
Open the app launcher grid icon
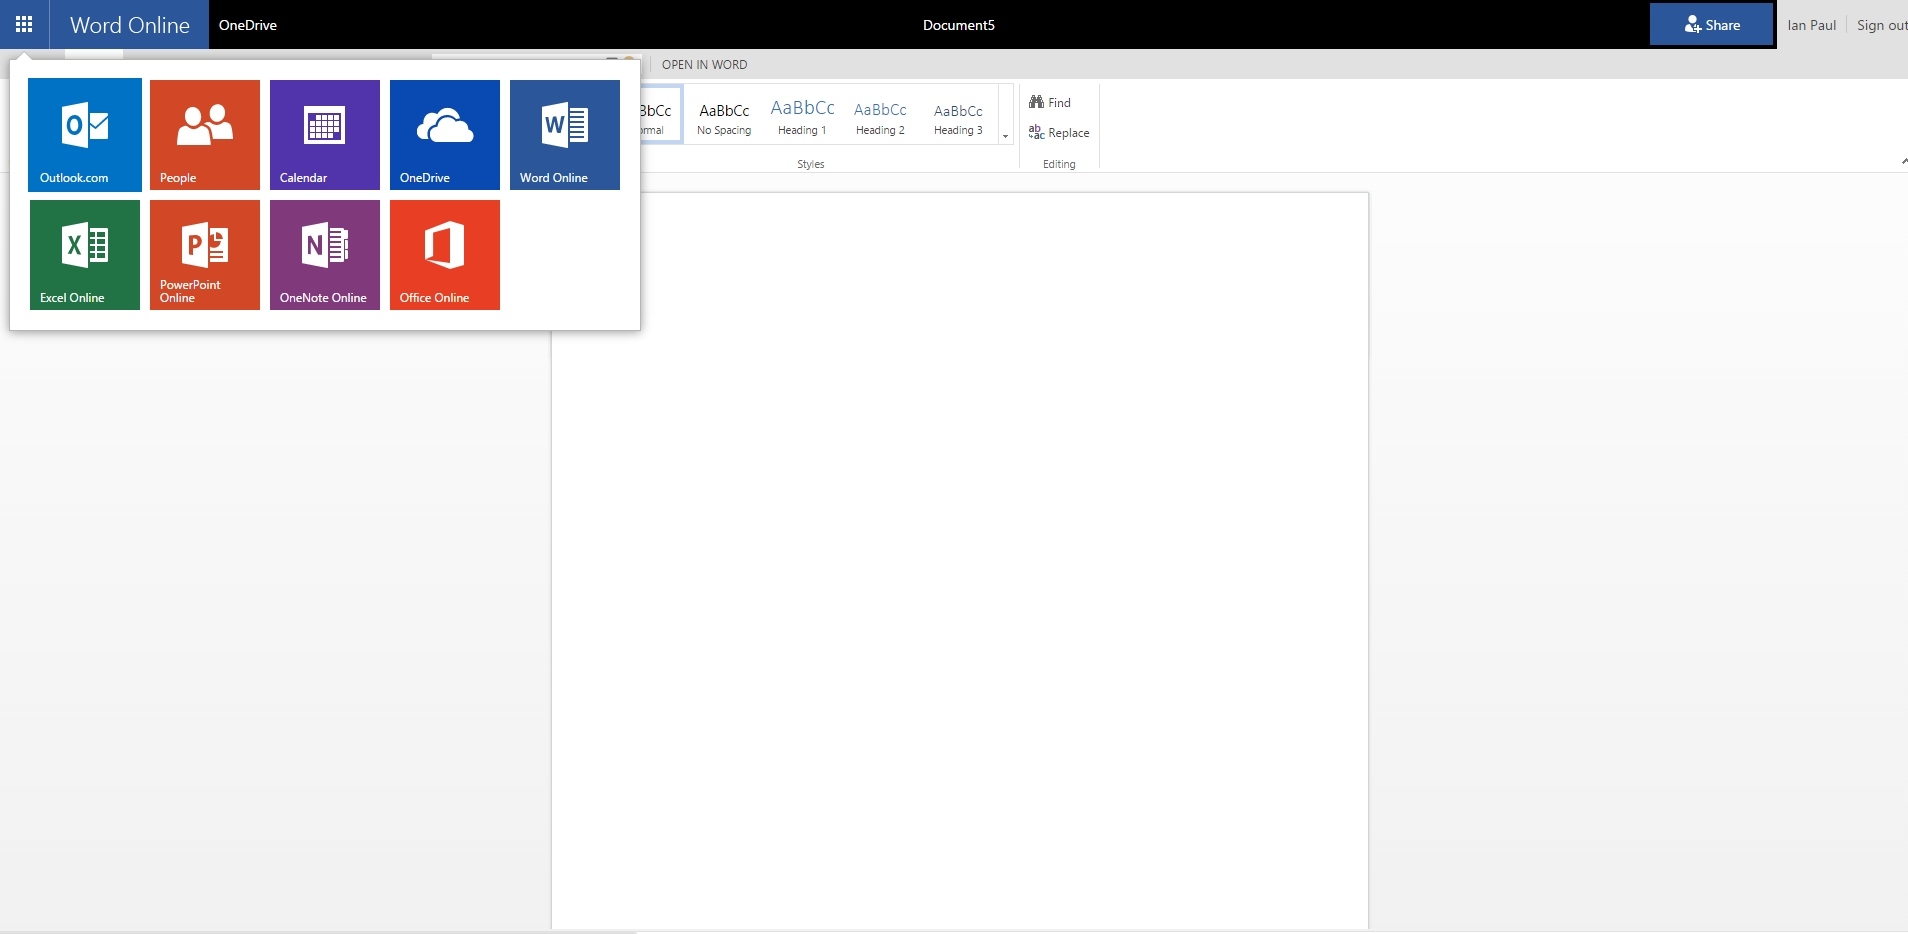pos(24,24)
